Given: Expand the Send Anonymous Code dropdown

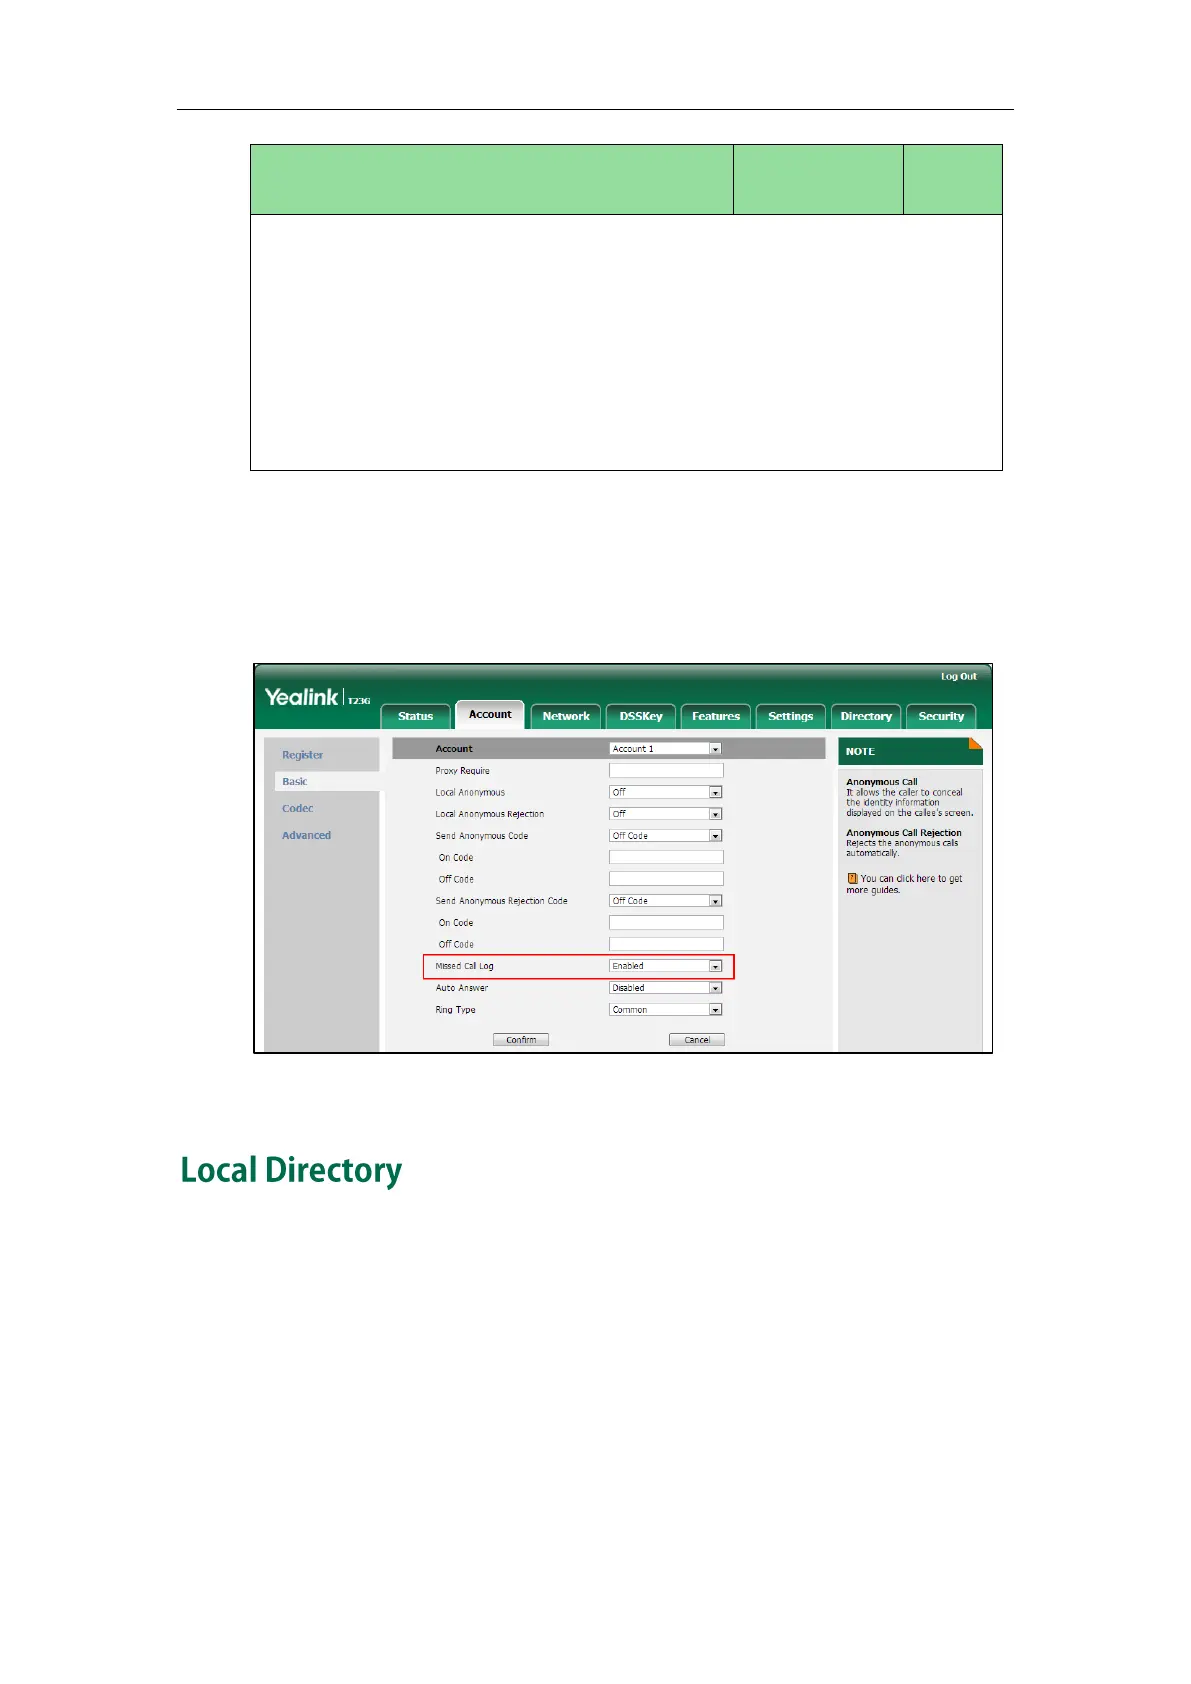Looking at the screenshot, I should point(665,836).
